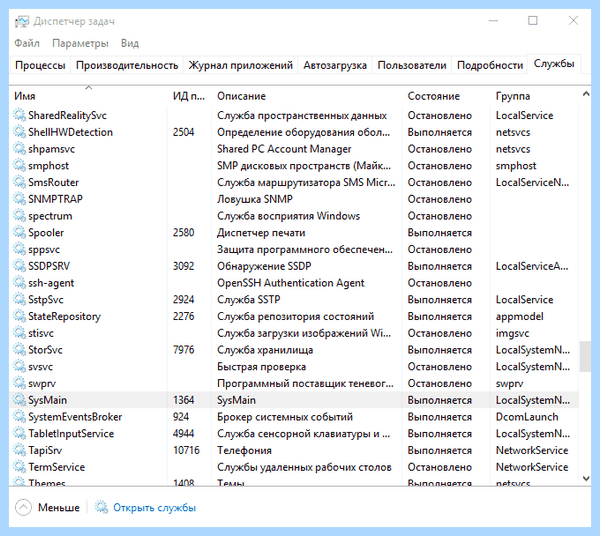Open the Вид menu
This screenshot has width=600, height=536.
(130, 43)
